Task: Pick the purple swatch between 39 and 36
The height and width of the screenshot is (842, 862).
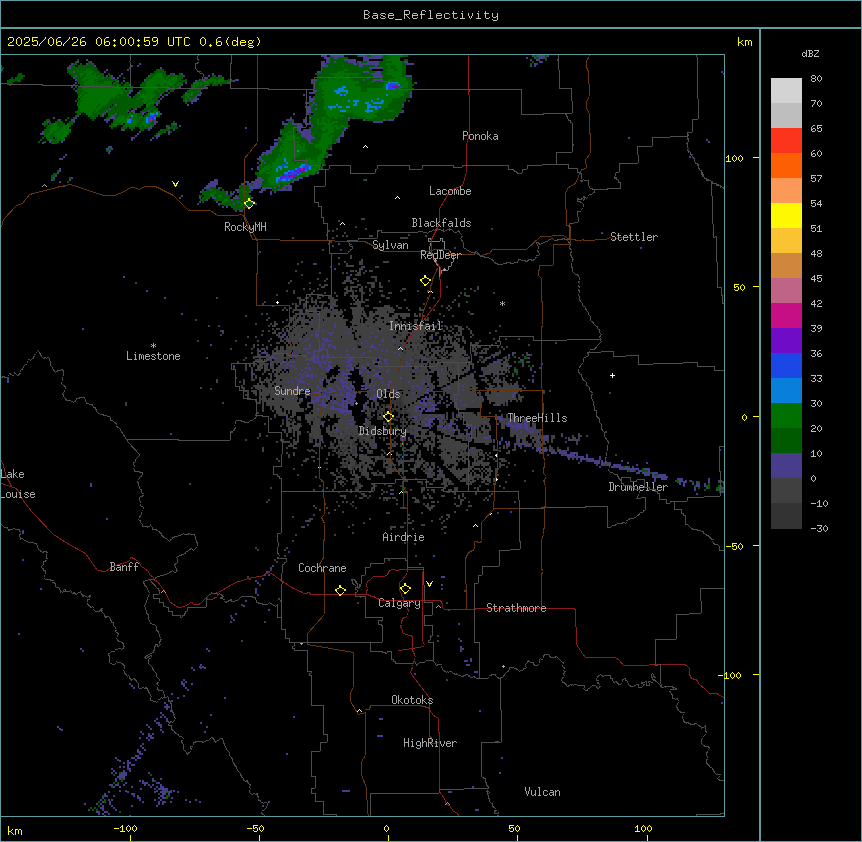Action: pyautogui.click(x=786, y=341)
